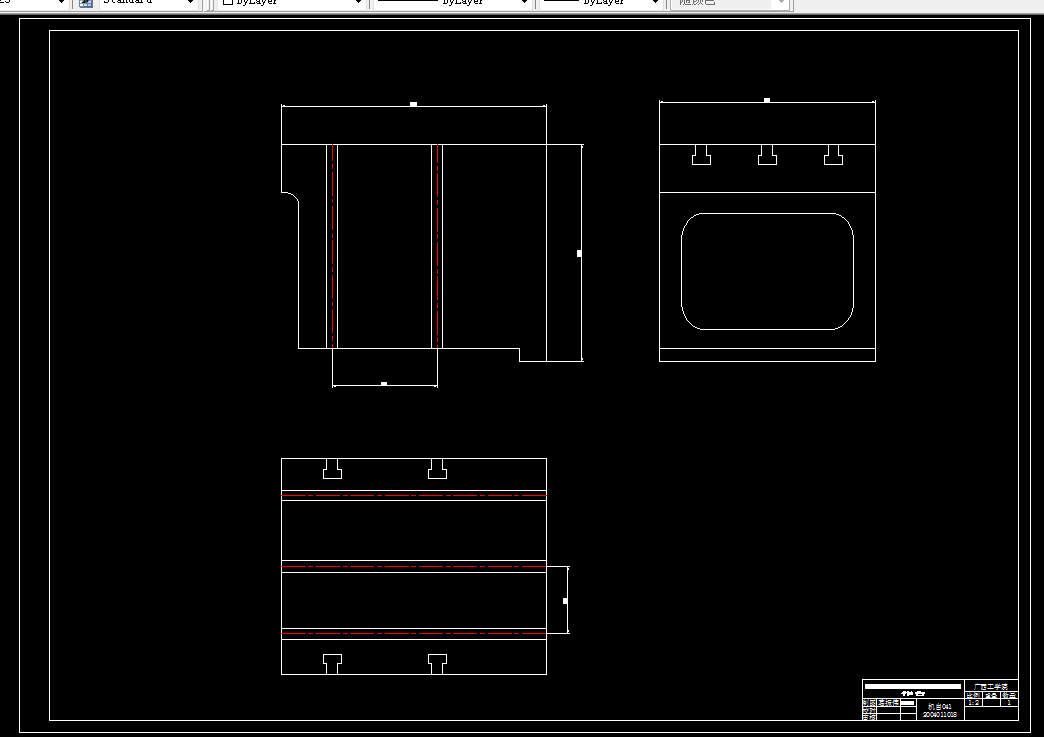
Task: Select lowest red centerline in bottom view
Action: coord(413,634)
